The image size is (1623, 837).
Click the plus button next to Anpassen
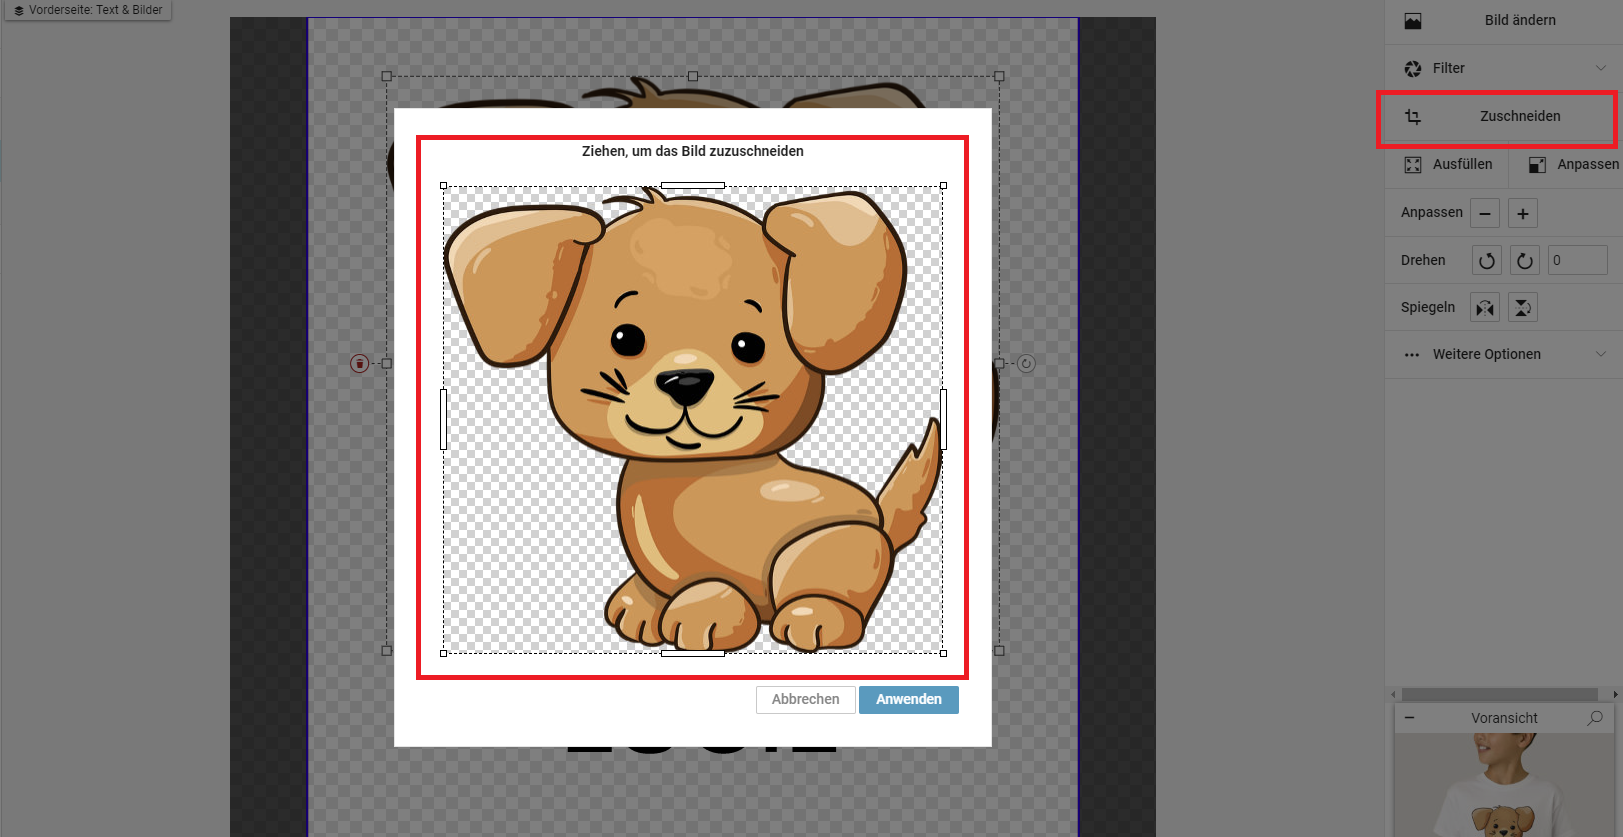click(x=1522, y=213)
